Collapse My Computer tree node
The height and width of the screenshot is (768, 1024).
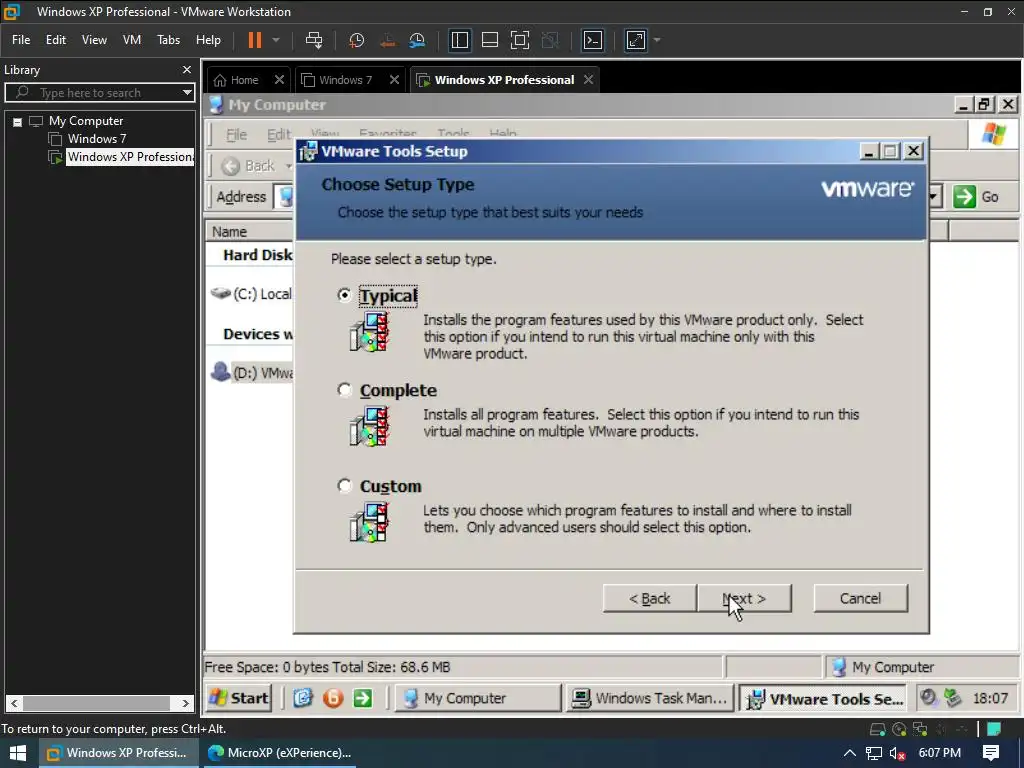18,121
